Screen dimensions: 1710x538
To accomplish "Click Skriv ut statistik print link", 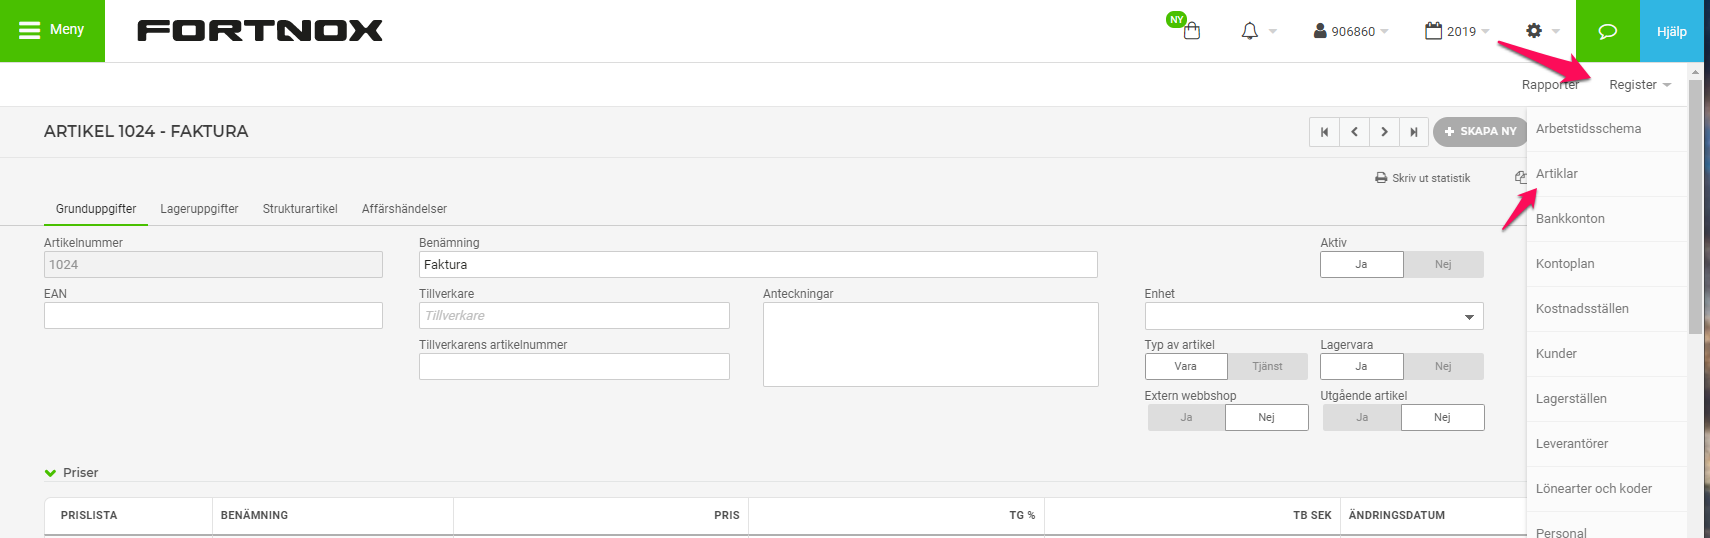I will tap(1422, 178).
